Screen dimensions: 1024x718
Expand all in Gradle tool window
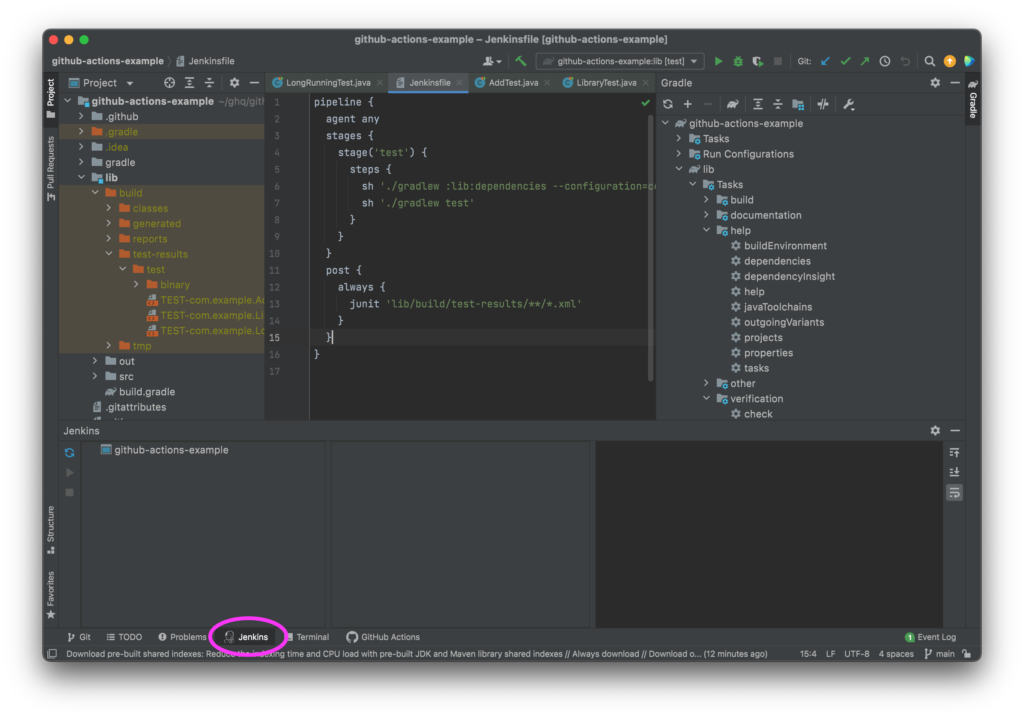tap(758, 104)
